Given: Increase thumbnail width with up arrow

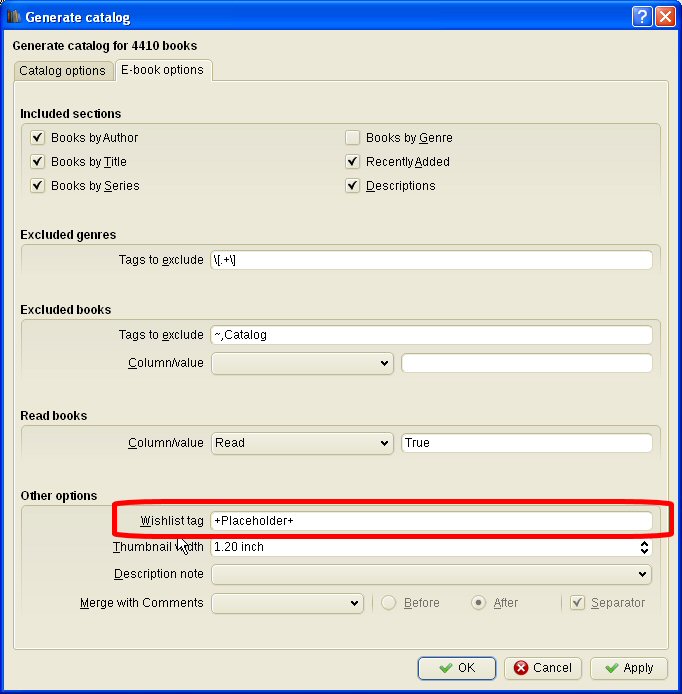Looking at the screenshot, I should click(x=644, y=543).
